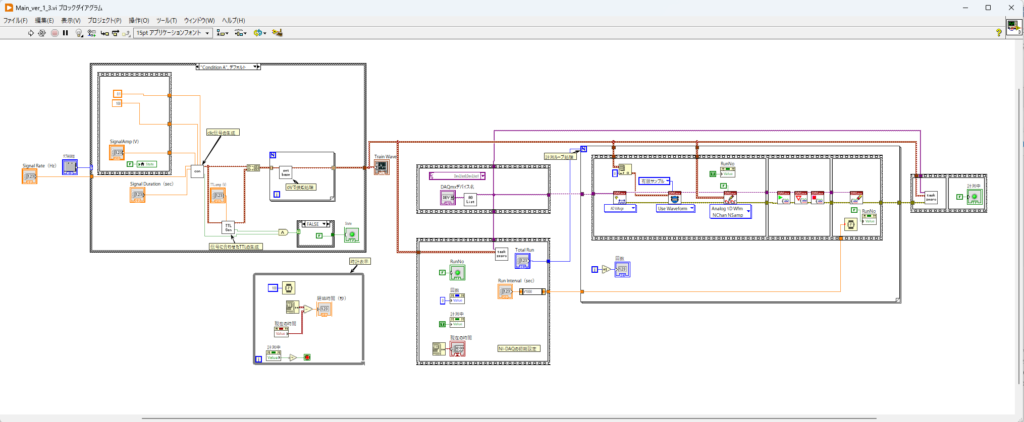Screen dimensions: 1024x422
Task: Toggle Highlight Execution light bulb
Action: (80, 32)
